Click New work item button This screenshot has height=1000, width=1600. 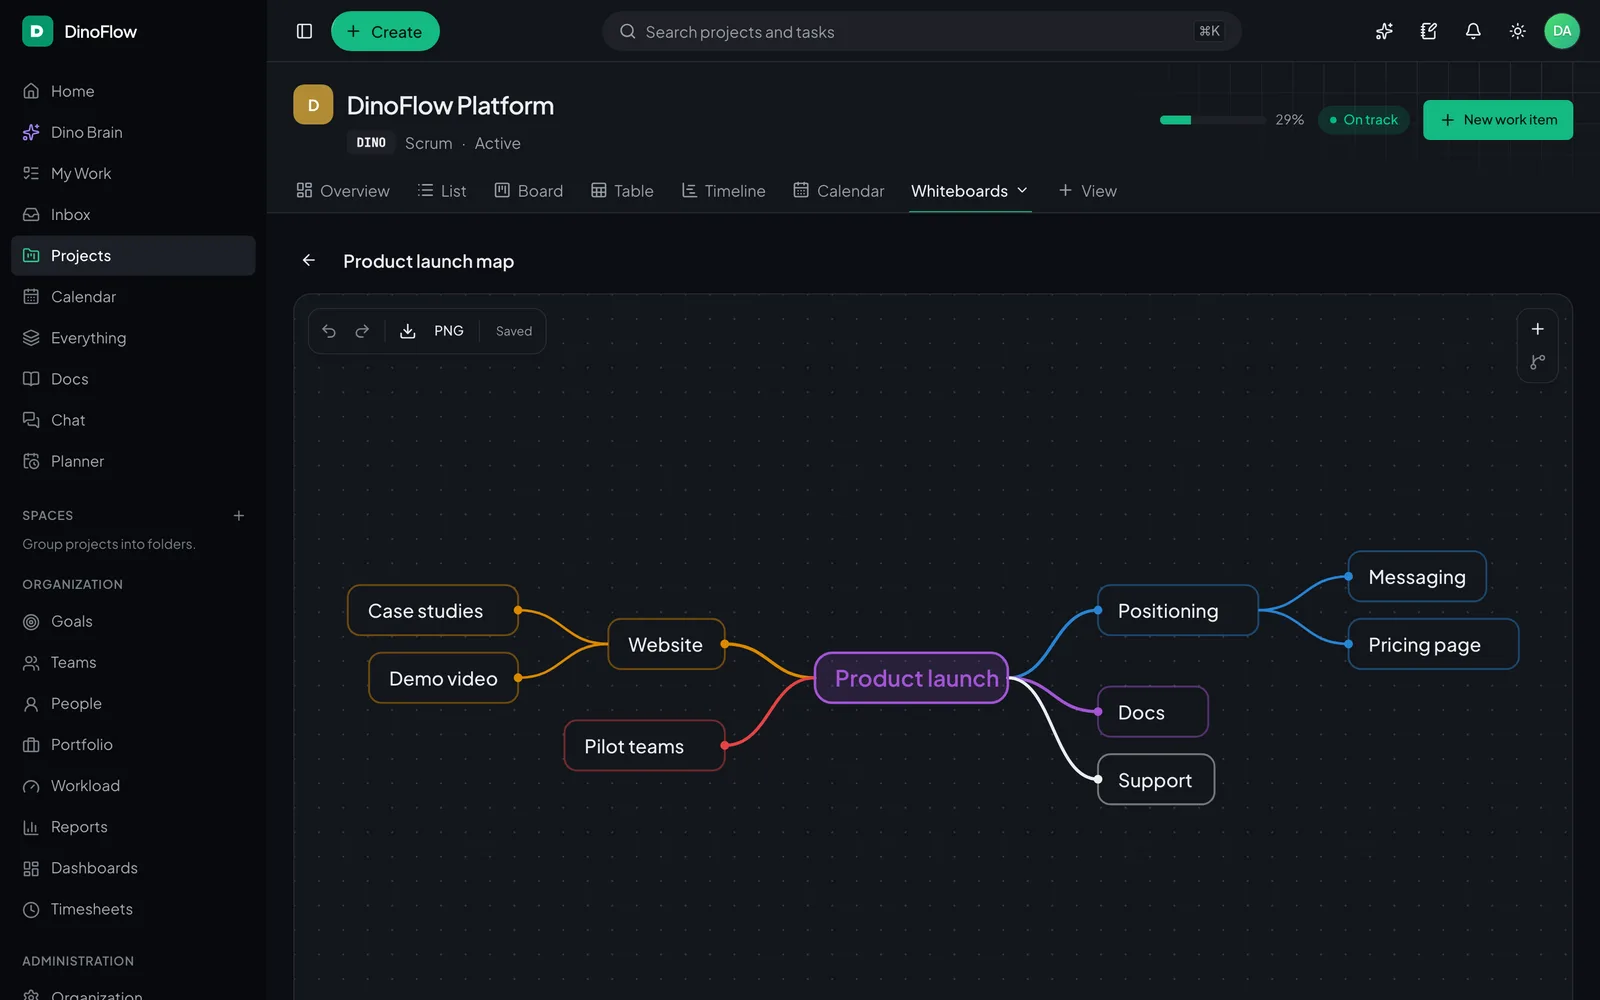[x=1498, y=120]
